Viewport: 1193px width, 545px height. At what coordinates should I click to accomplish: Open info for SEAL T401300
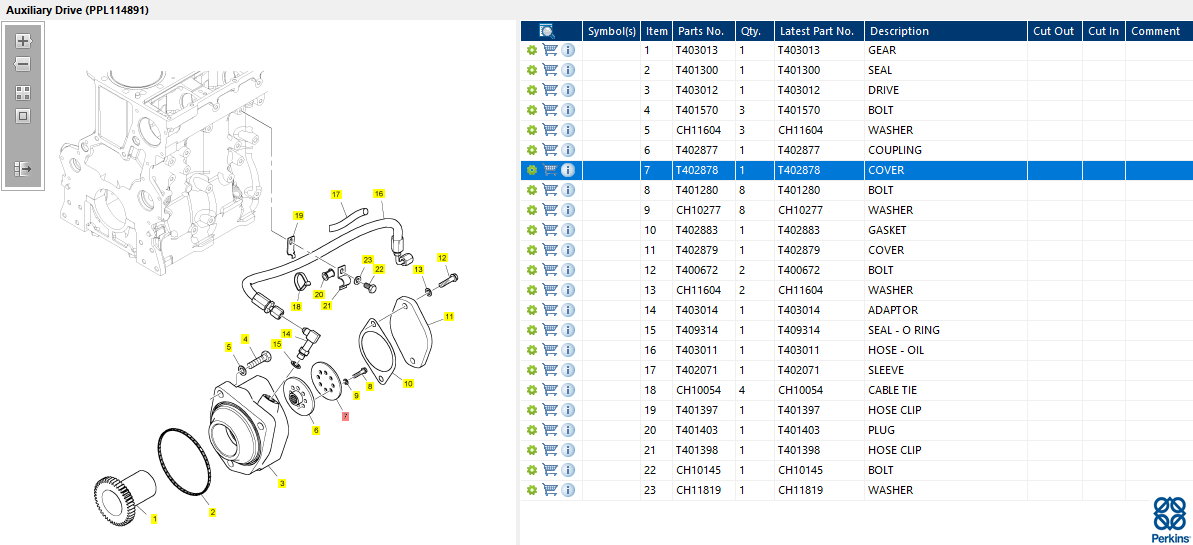[568, 70]
